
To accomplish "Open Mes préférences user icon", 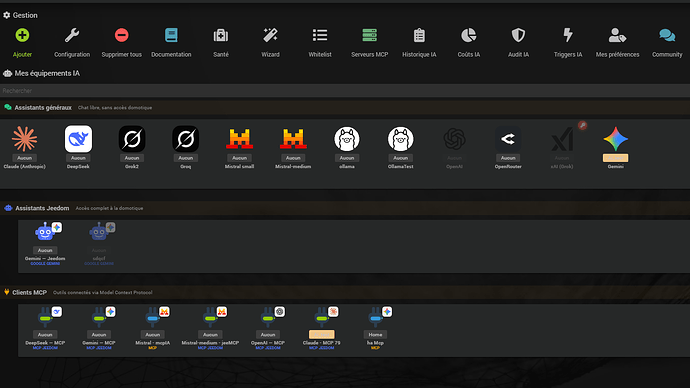I will pyautogui.click(x=617, y=35).
